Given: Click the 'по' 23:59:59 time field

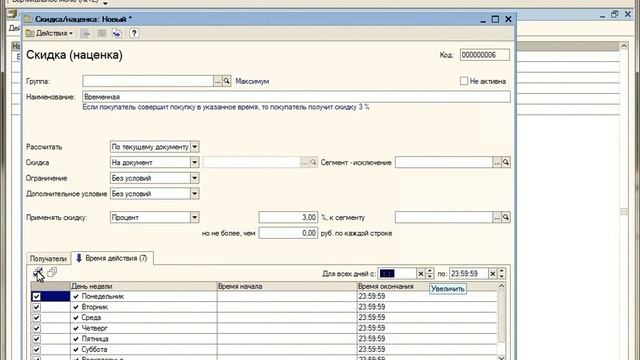Looking at the screenshot, I should 469,273.
